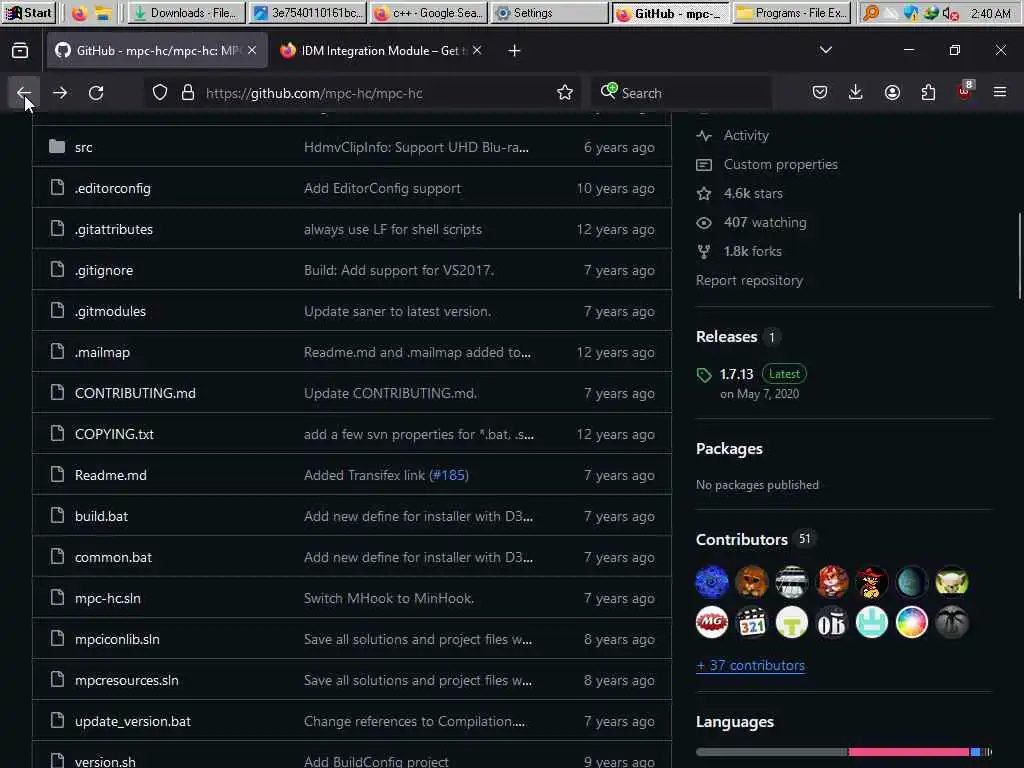This screenshot has height=768, width=1024.
Task: Open the 321 clapperboard contributor avatar
Action: (752, 622)
